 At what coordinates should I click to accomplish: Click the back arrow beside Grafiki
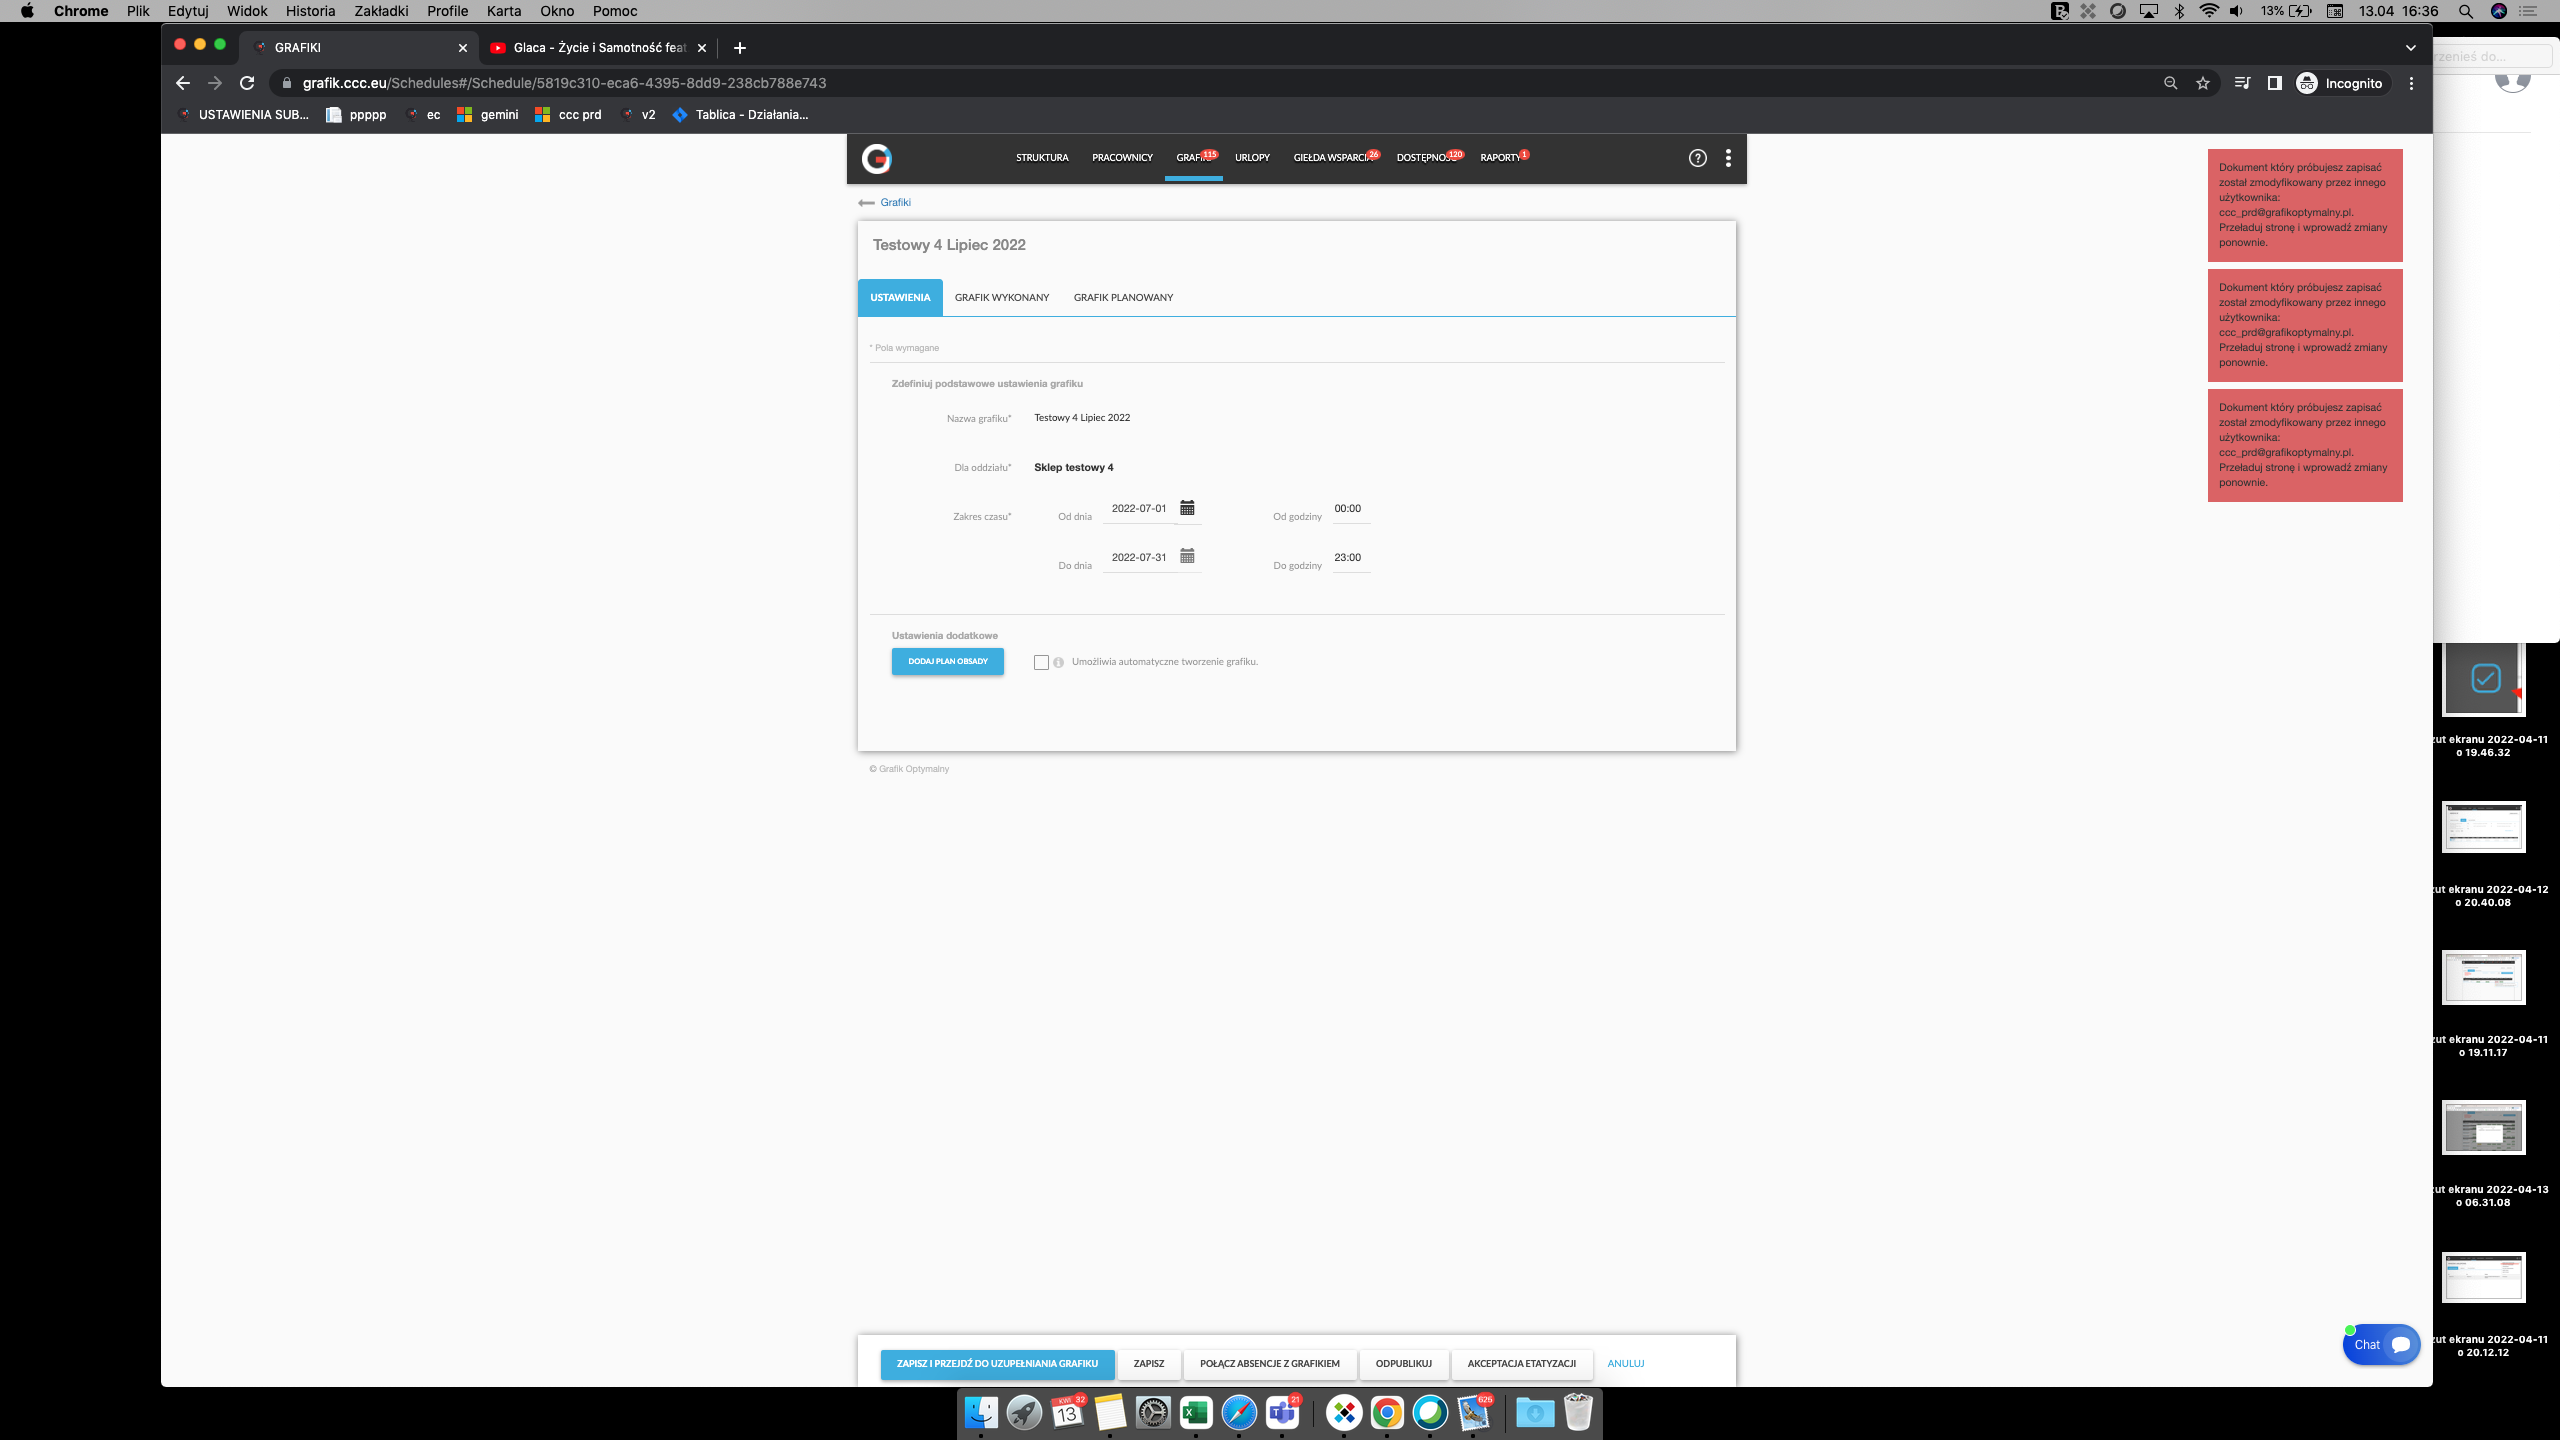tap(866, 203)
